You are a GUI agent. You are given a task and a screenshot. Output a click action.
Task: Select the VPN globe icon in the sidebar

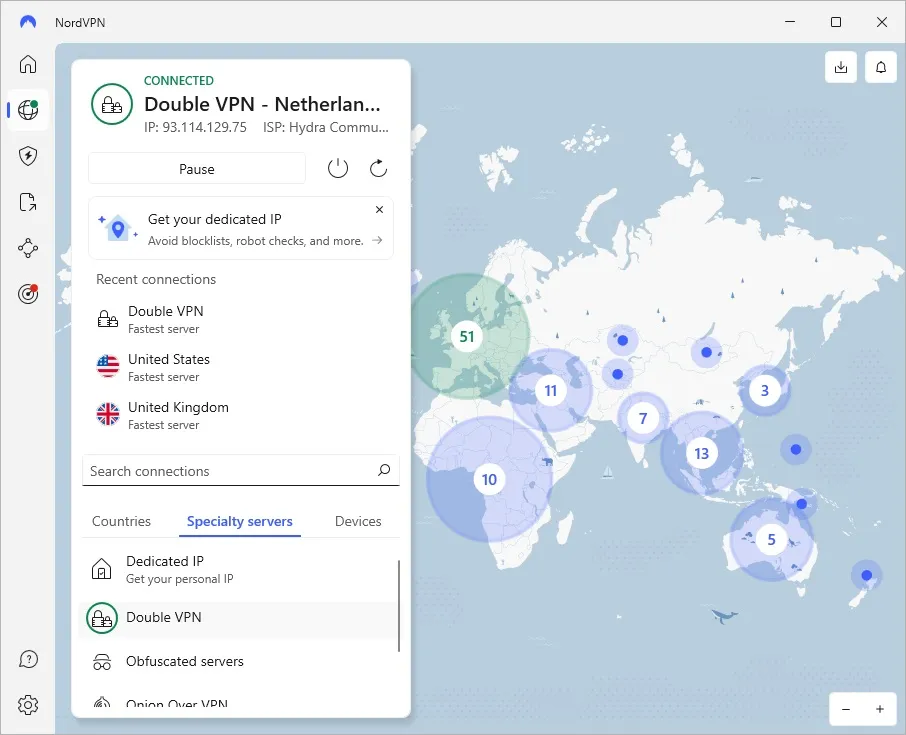(x=27, y=110)
